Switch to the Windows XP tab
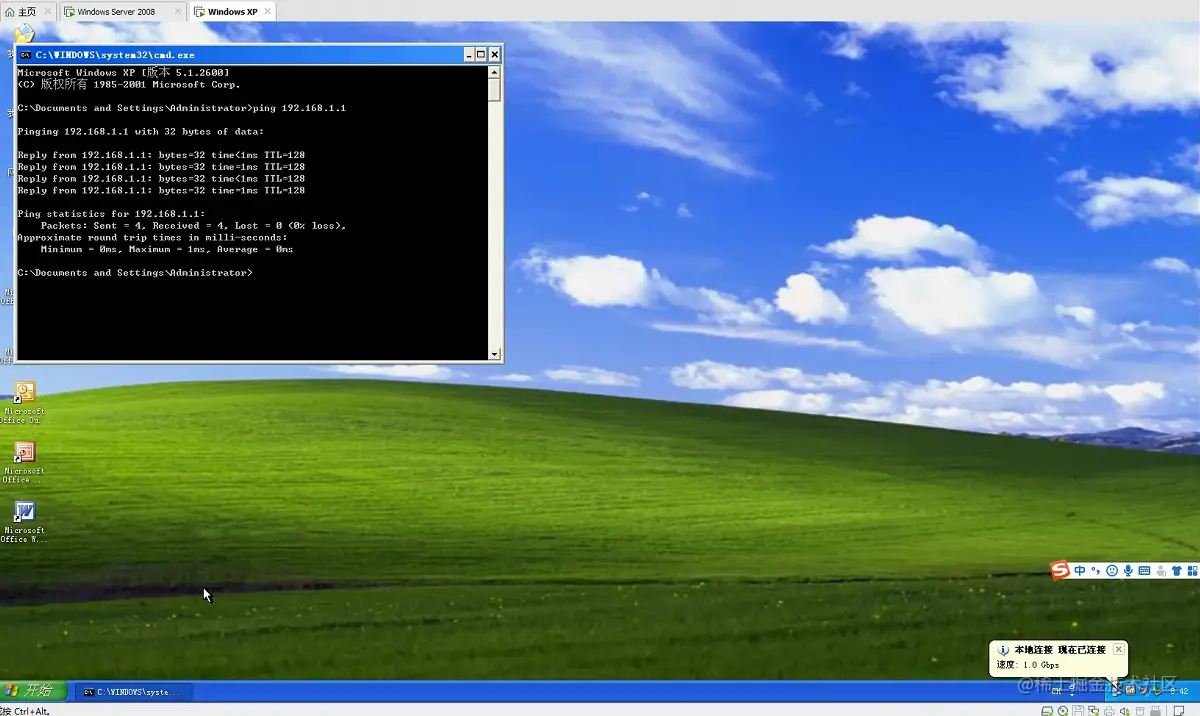The image size is (1200, 716). click(x=233, y=12)
